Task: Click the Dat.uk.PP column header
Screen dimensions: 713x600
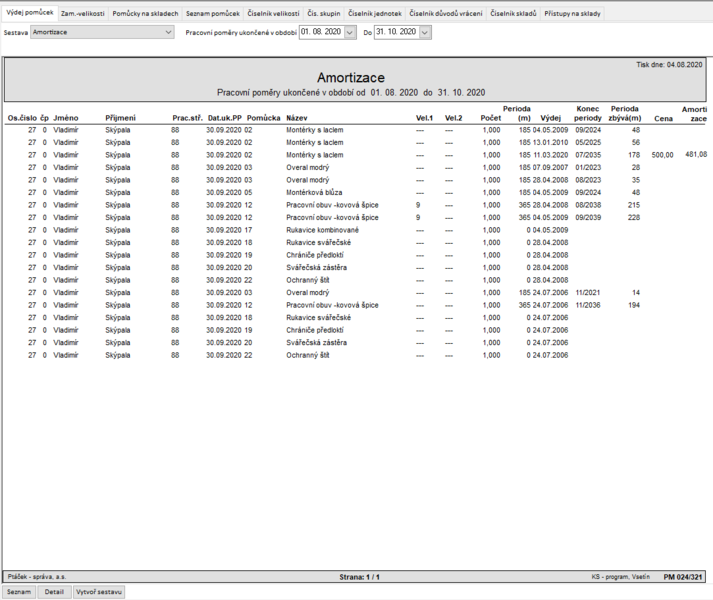Action: pyautogui.click(x=225, y=118)
